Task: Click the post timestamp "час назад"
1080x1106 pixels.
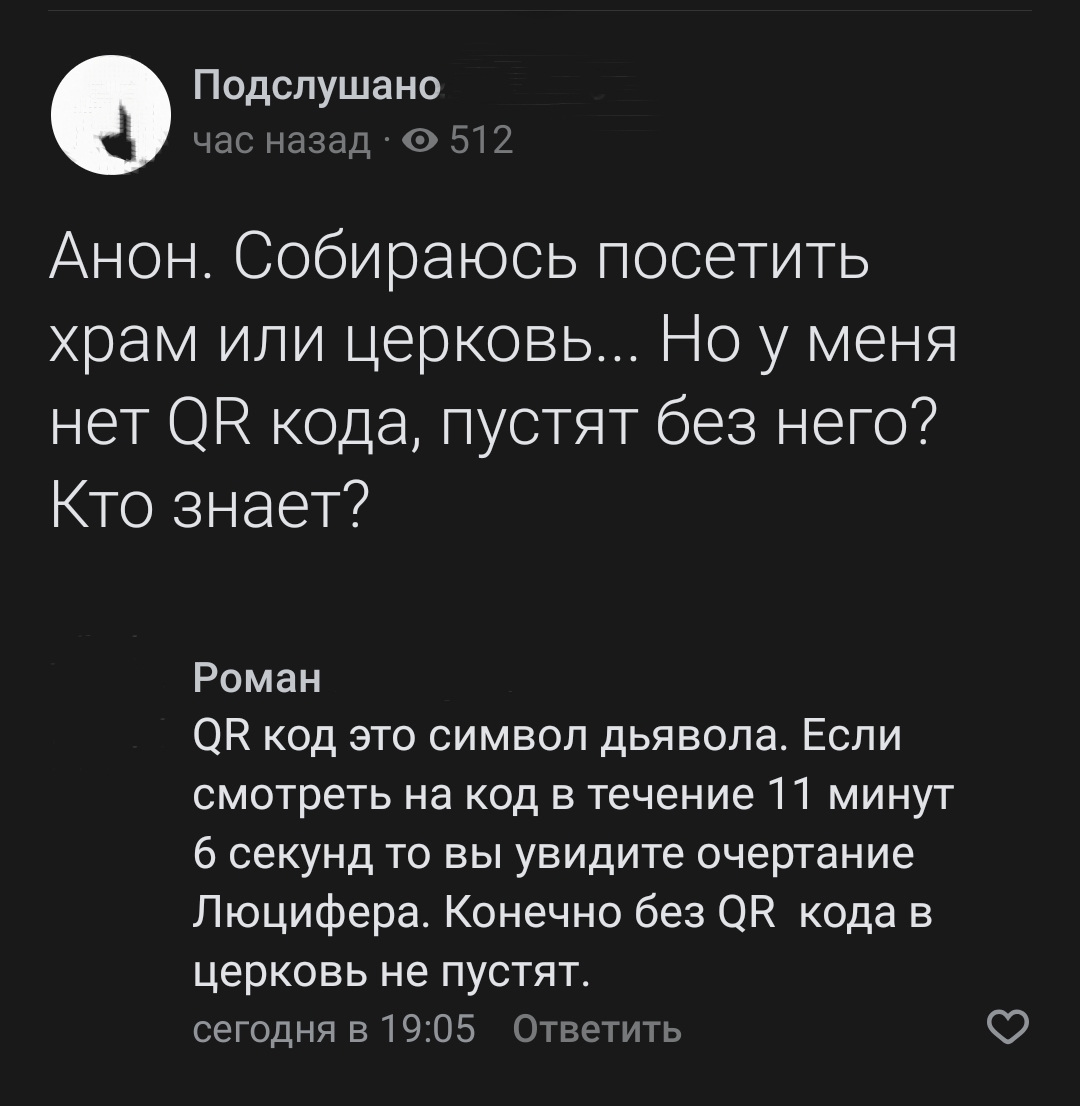Action: point(281,142)
